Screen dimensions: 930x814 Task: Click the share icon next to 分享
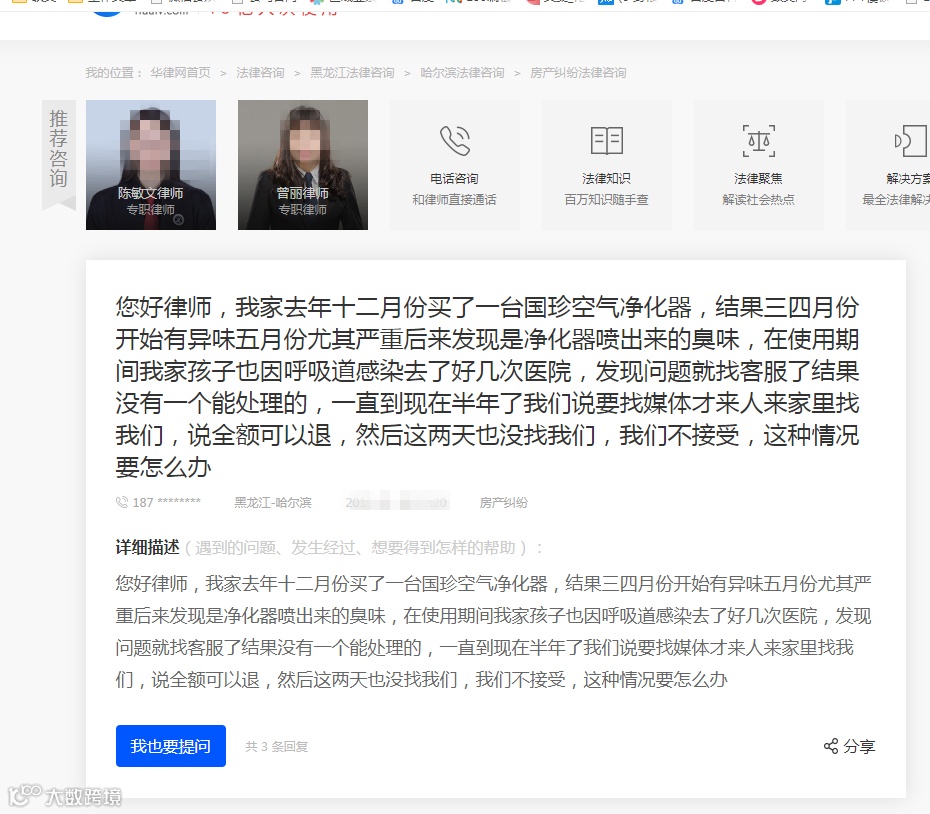[831, 746]
